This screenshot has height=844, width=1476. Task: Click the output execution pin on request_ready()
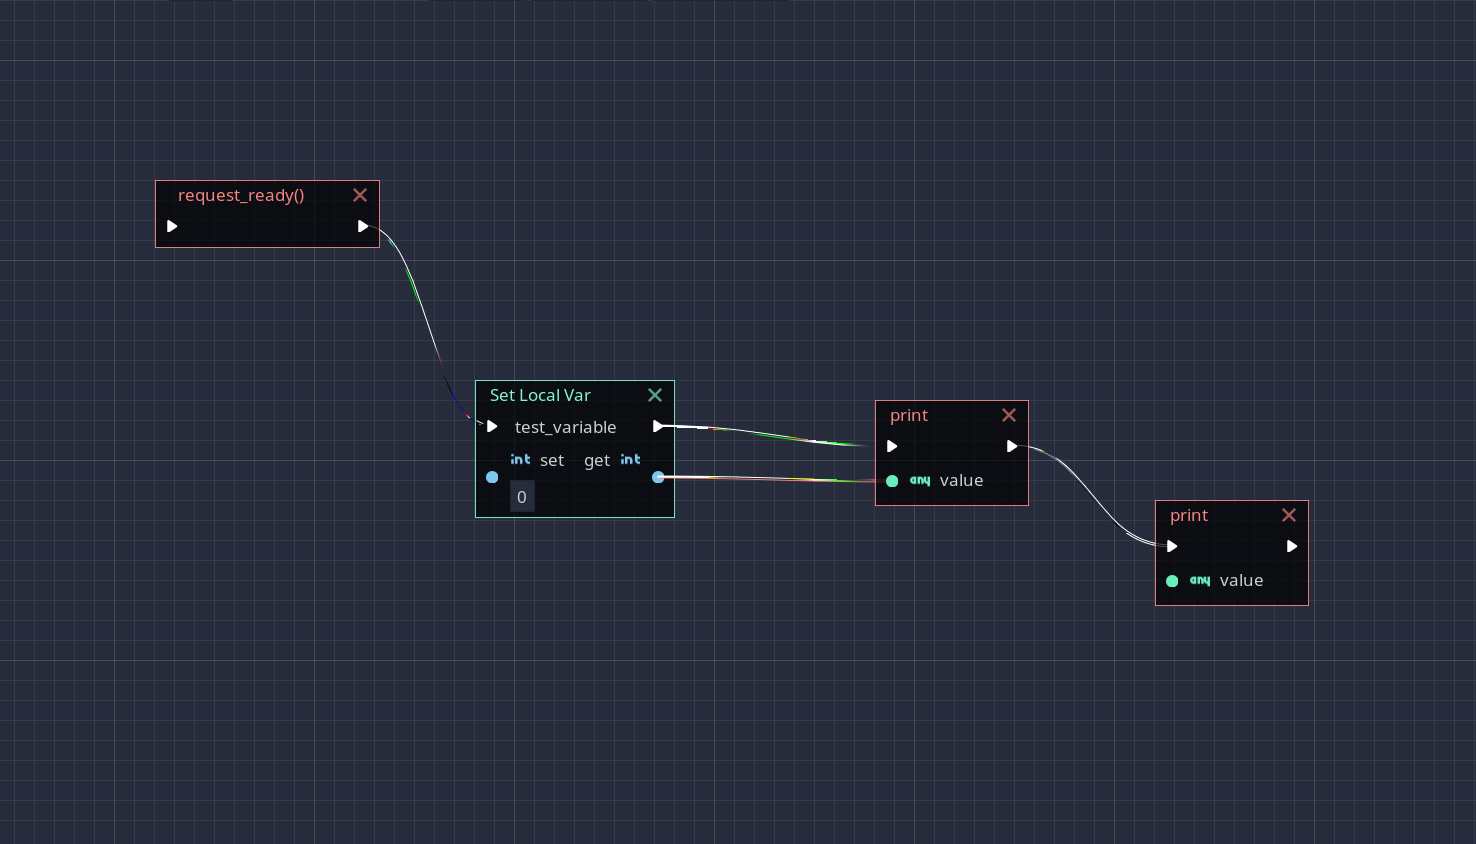pos(363,226)
